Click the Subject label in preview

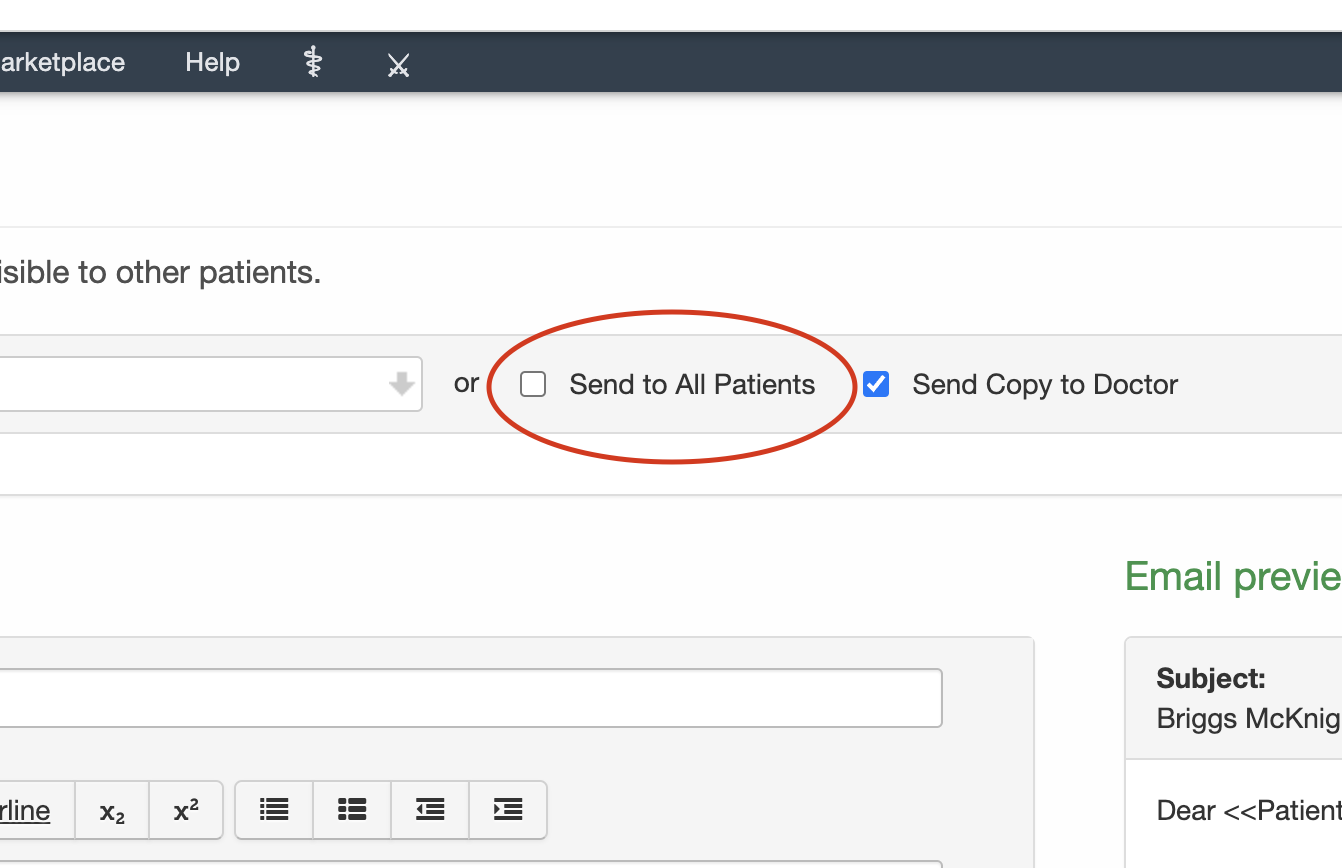1211,679
